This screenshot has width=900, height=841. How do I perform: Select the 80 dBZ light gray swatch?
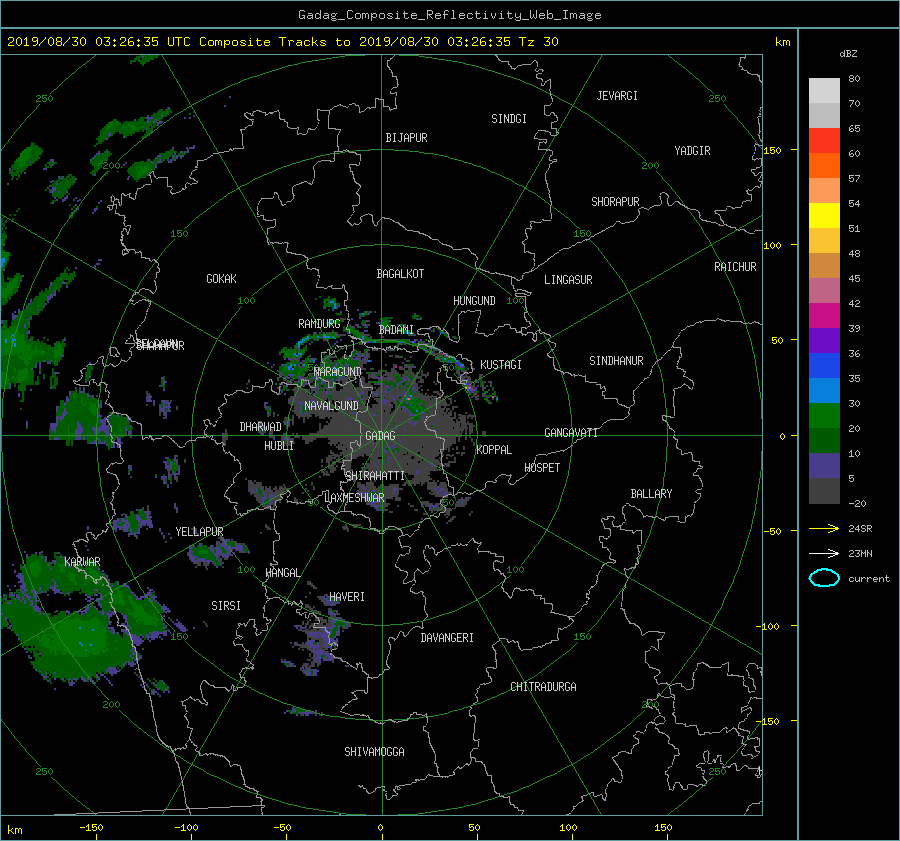pyautogui.click(x=824, y=90)
